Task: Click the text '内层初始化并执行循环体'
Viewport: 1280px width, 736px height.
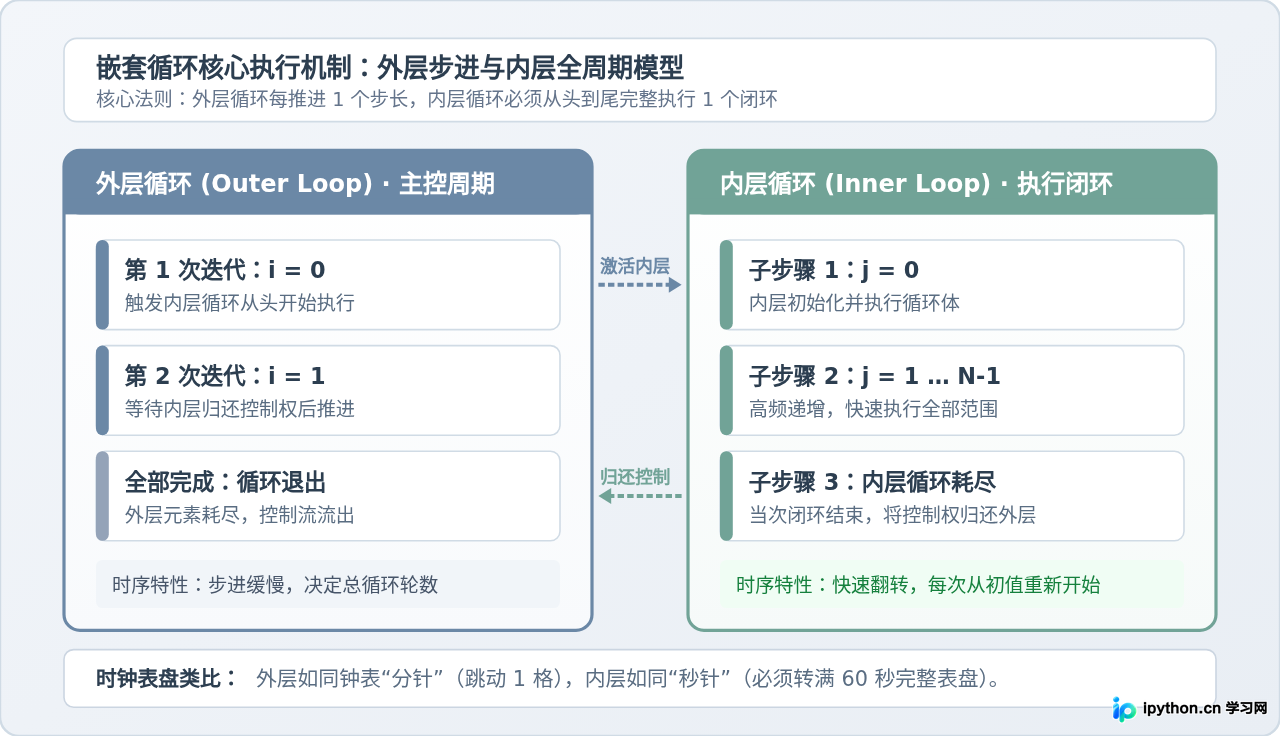Action: click(x=854, y=303)
